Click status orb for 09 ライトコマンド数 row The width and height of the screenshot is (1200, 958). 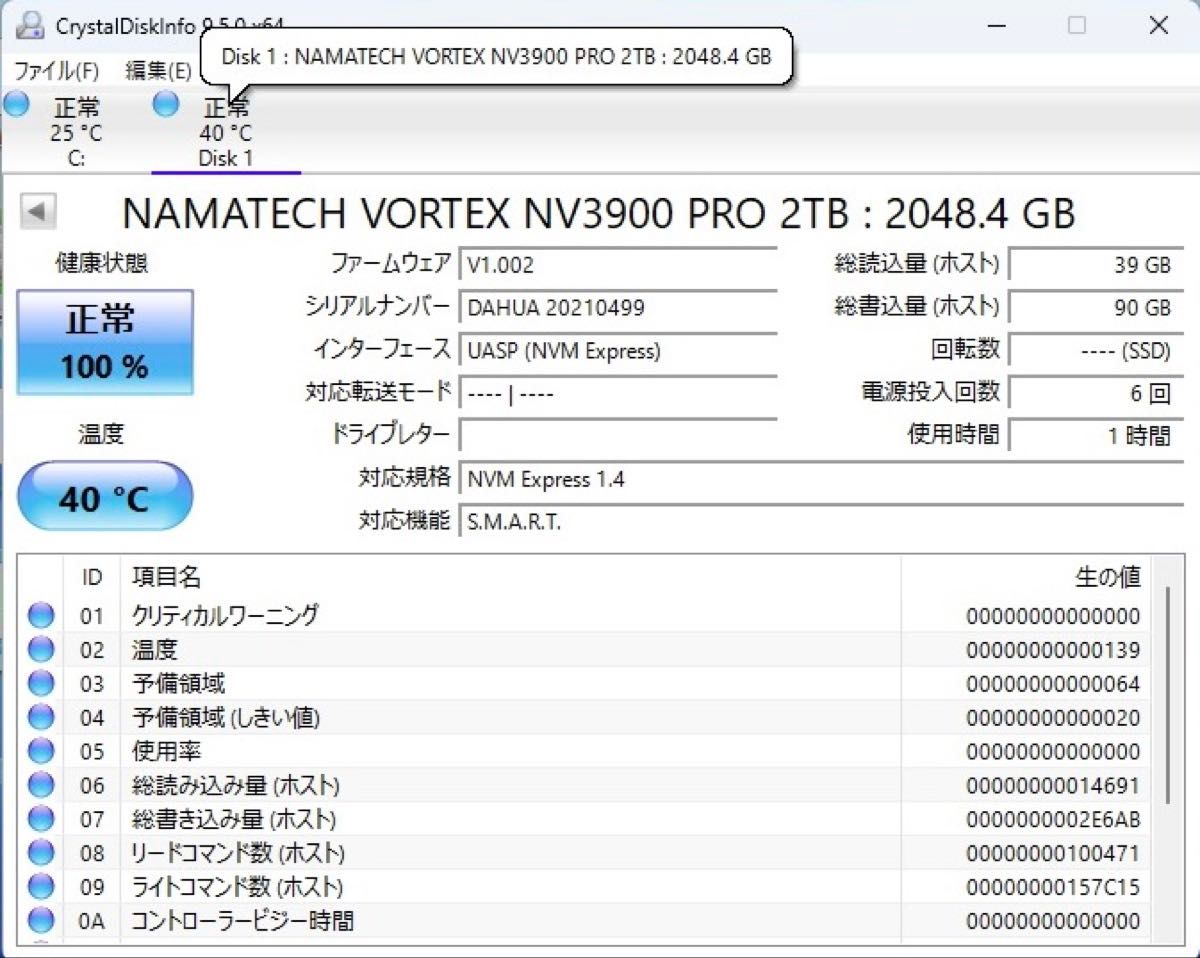tap(41, 887)
